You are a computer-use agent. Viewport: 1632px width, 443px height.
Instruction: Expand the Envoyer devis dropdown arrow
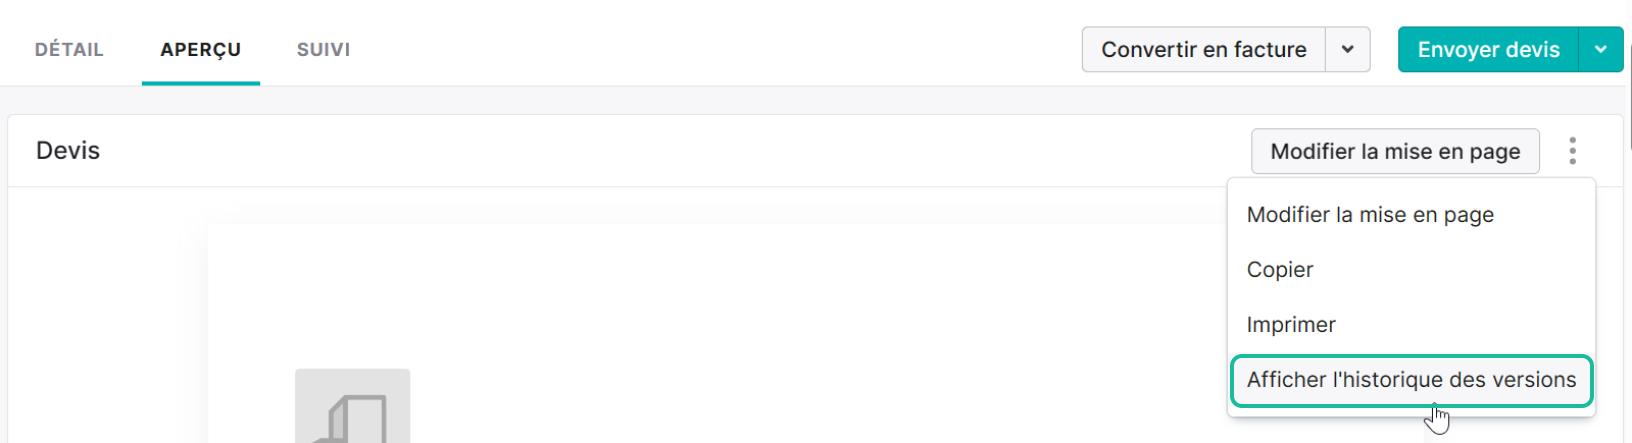click(x=1600, y=50)
